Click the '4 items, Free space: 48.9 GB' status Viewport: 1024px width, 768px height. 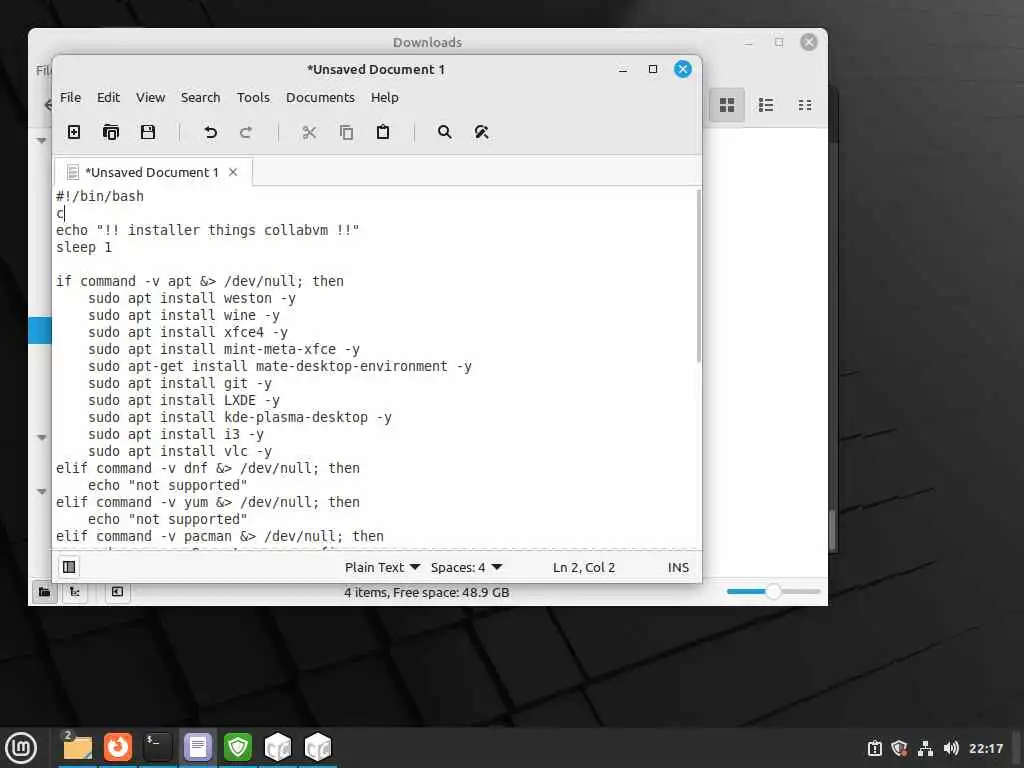(x=426, y=592)
